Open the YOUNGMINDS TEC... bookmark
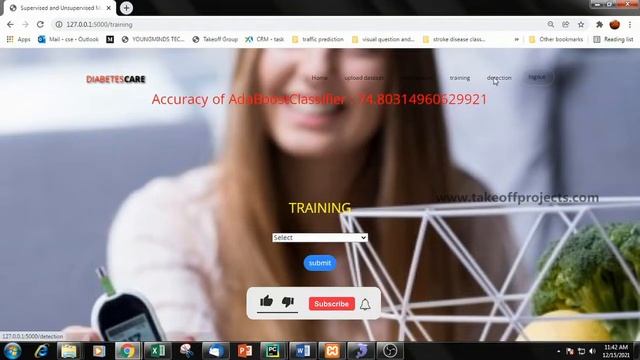Image resolution: width=640 pixels, height=360 pixels. (x=153, y=39)
